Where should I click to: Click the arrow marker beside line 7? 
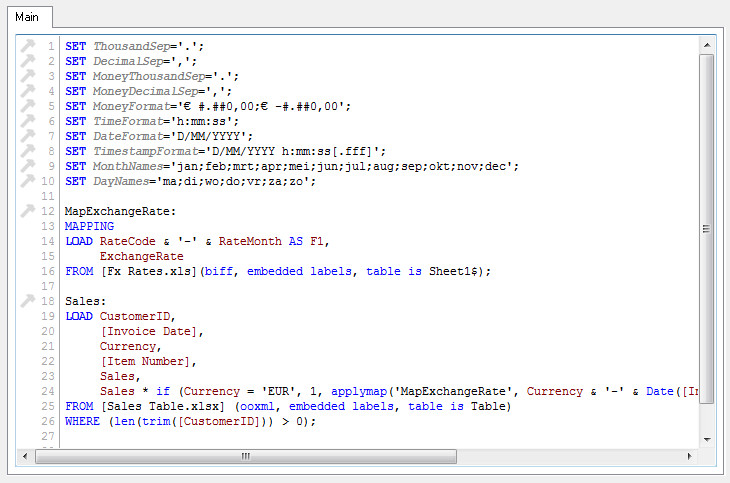[27, 136]
